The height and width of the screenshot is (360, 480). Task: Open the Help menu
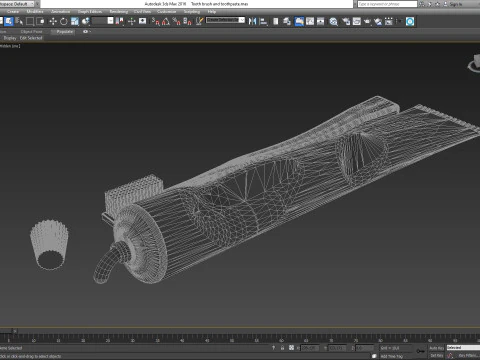212,12
